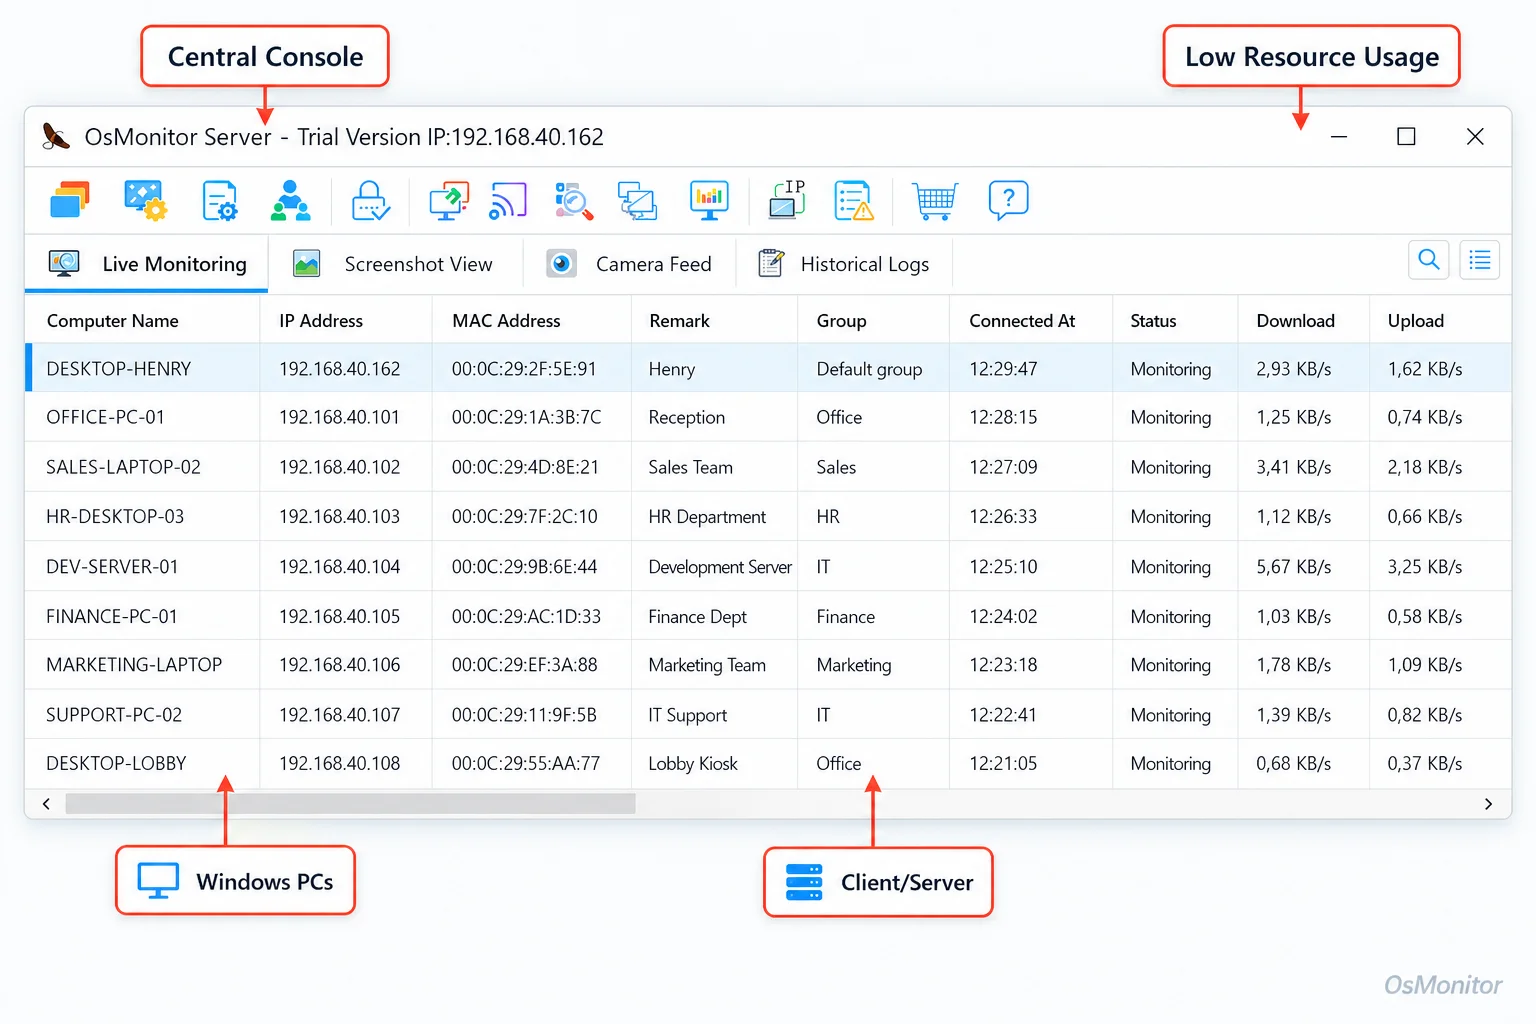Click the Remark column header
This screenshot has height=1024, width=1536.
click(679, 321)
